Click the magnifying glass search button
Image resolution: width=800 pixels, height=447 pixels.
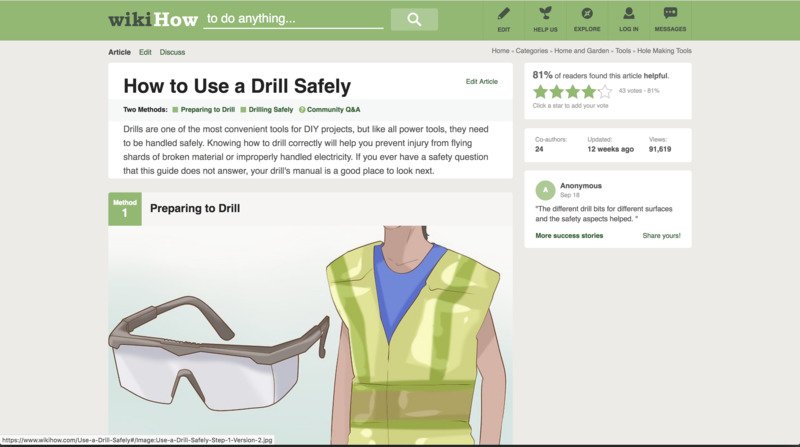point(414,19)
